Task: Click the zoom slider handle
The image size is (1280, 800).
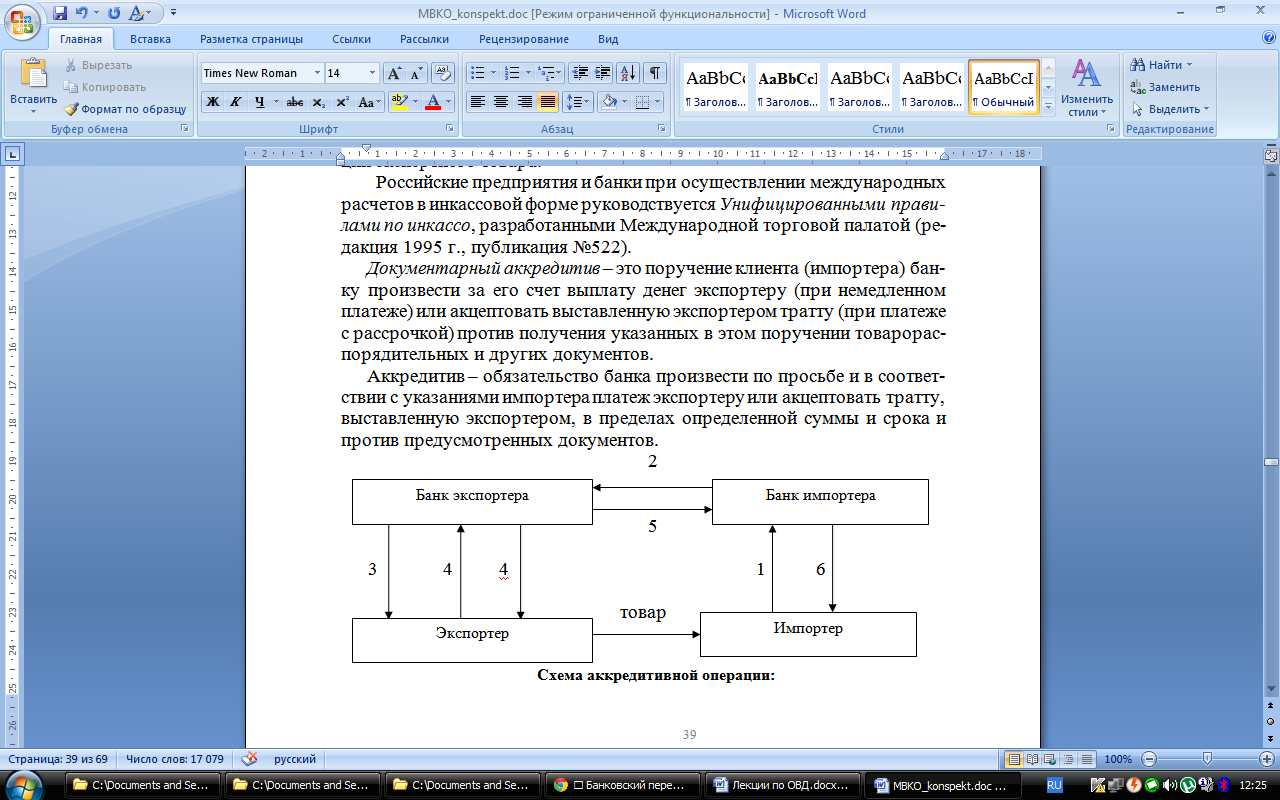Action: click(x=1207, y=759)
